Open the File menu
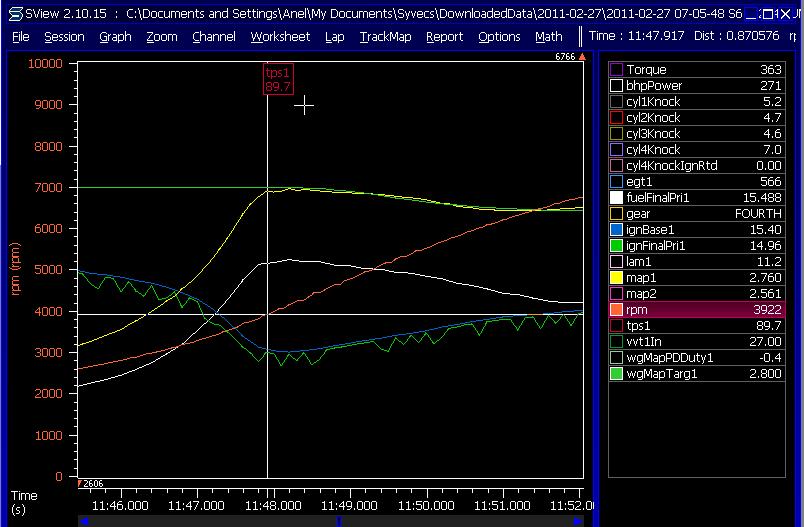804x527 pixels. pyautogui.click(x=21, y=36)
